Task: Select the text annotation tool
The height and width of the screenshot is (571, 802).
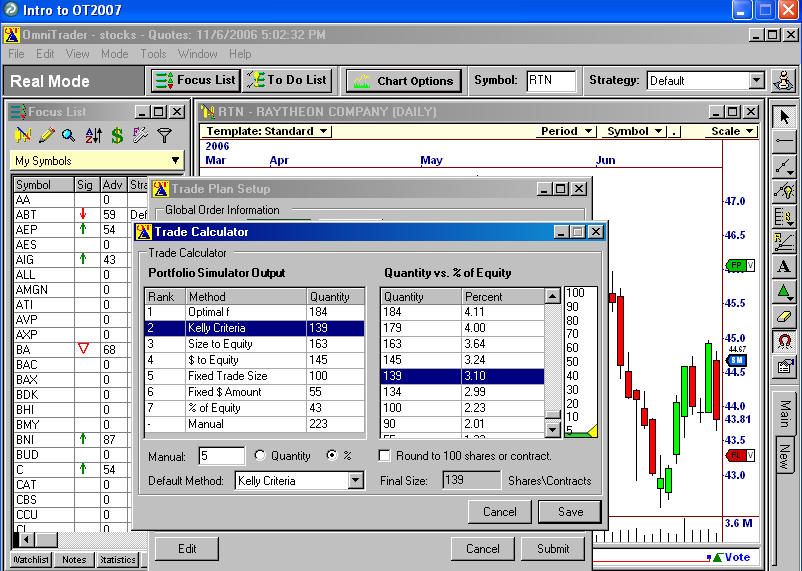Action: click(784, 266)
